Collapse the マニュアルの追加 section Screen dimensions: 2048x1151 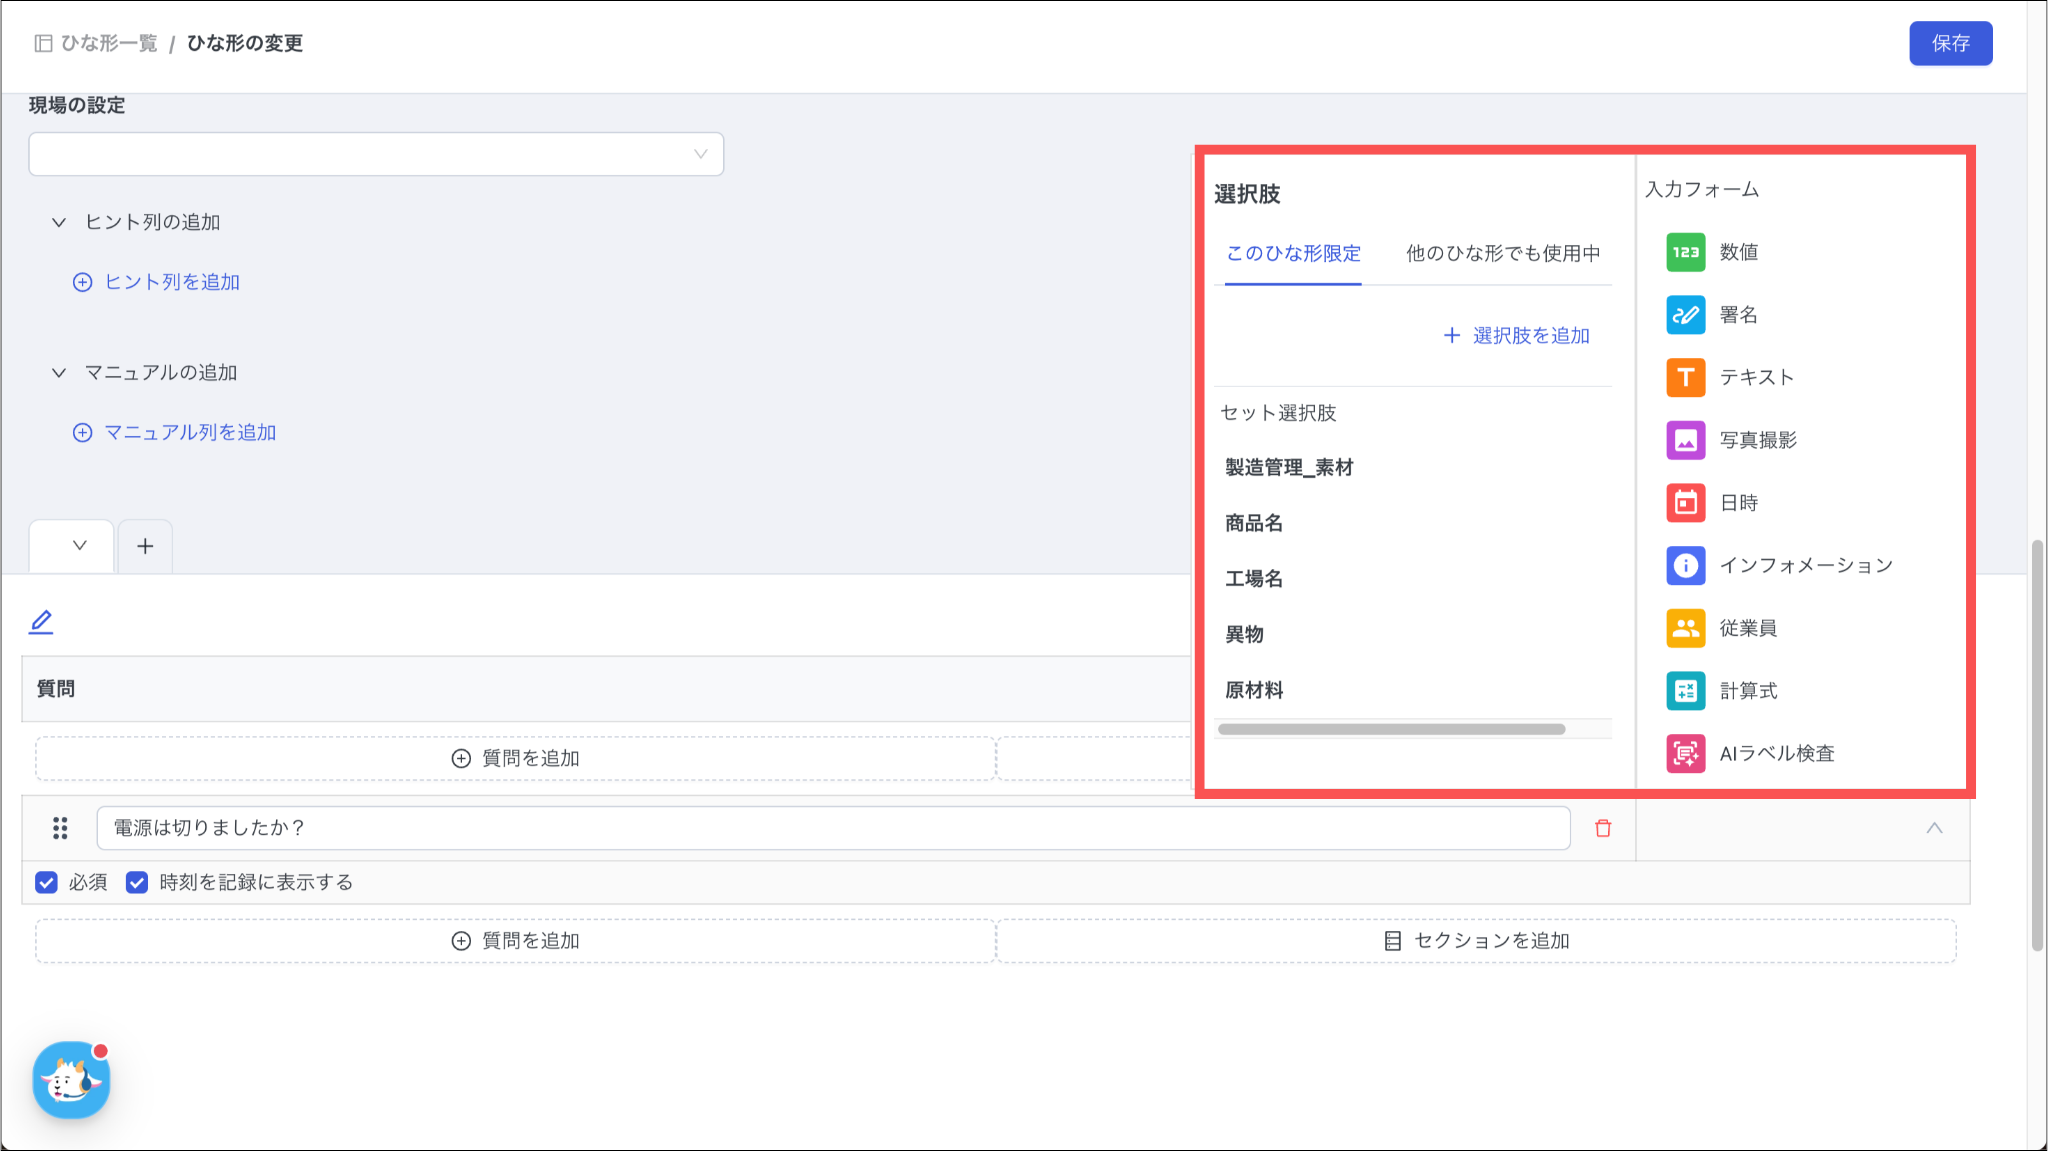59,372
